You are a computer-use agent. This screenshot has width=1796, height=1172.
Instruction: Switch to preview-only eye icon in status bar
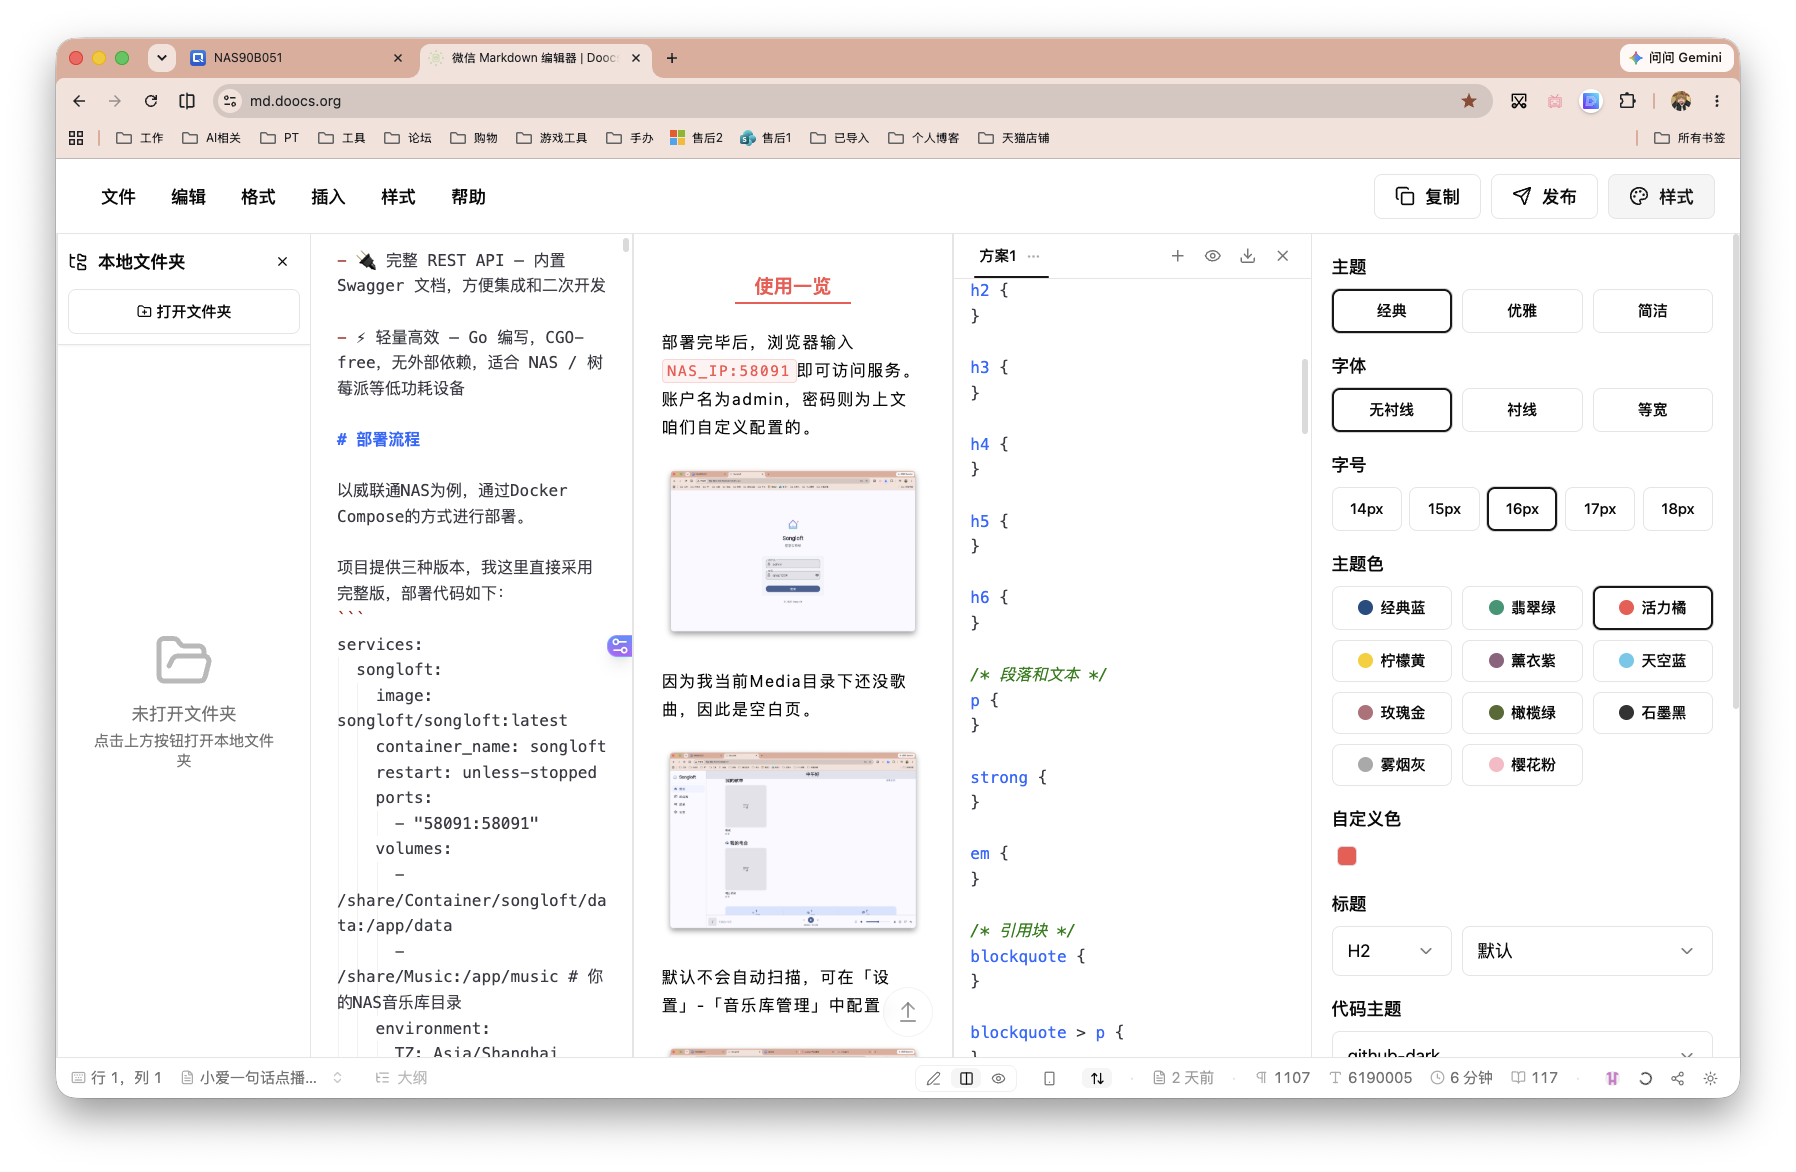click(999, 1078)
